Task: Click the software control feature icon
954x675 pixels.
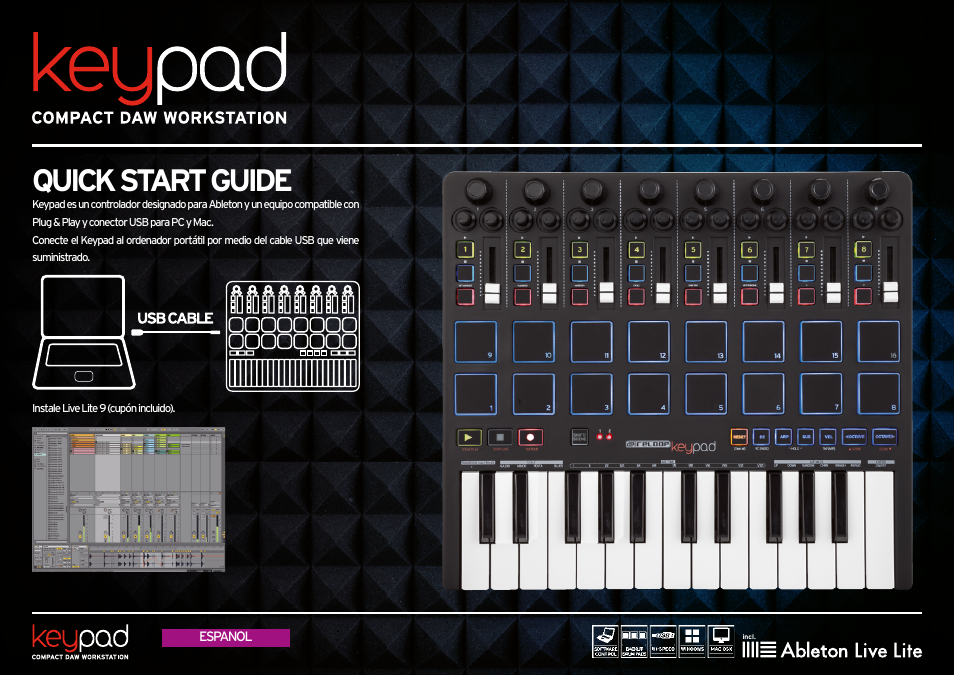Action: coord(605,642)
